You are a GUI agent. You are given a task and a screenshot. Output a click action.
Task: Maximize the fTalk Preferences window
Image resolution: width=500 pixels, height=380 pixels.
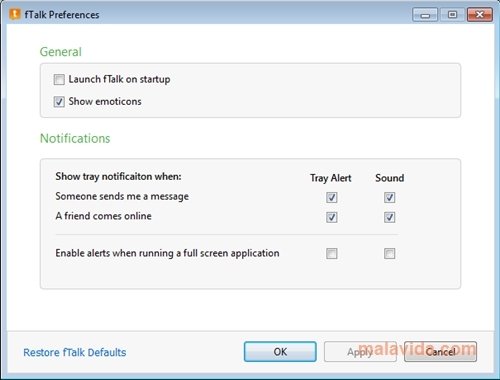pyautogui.click(x=452, y=15)
